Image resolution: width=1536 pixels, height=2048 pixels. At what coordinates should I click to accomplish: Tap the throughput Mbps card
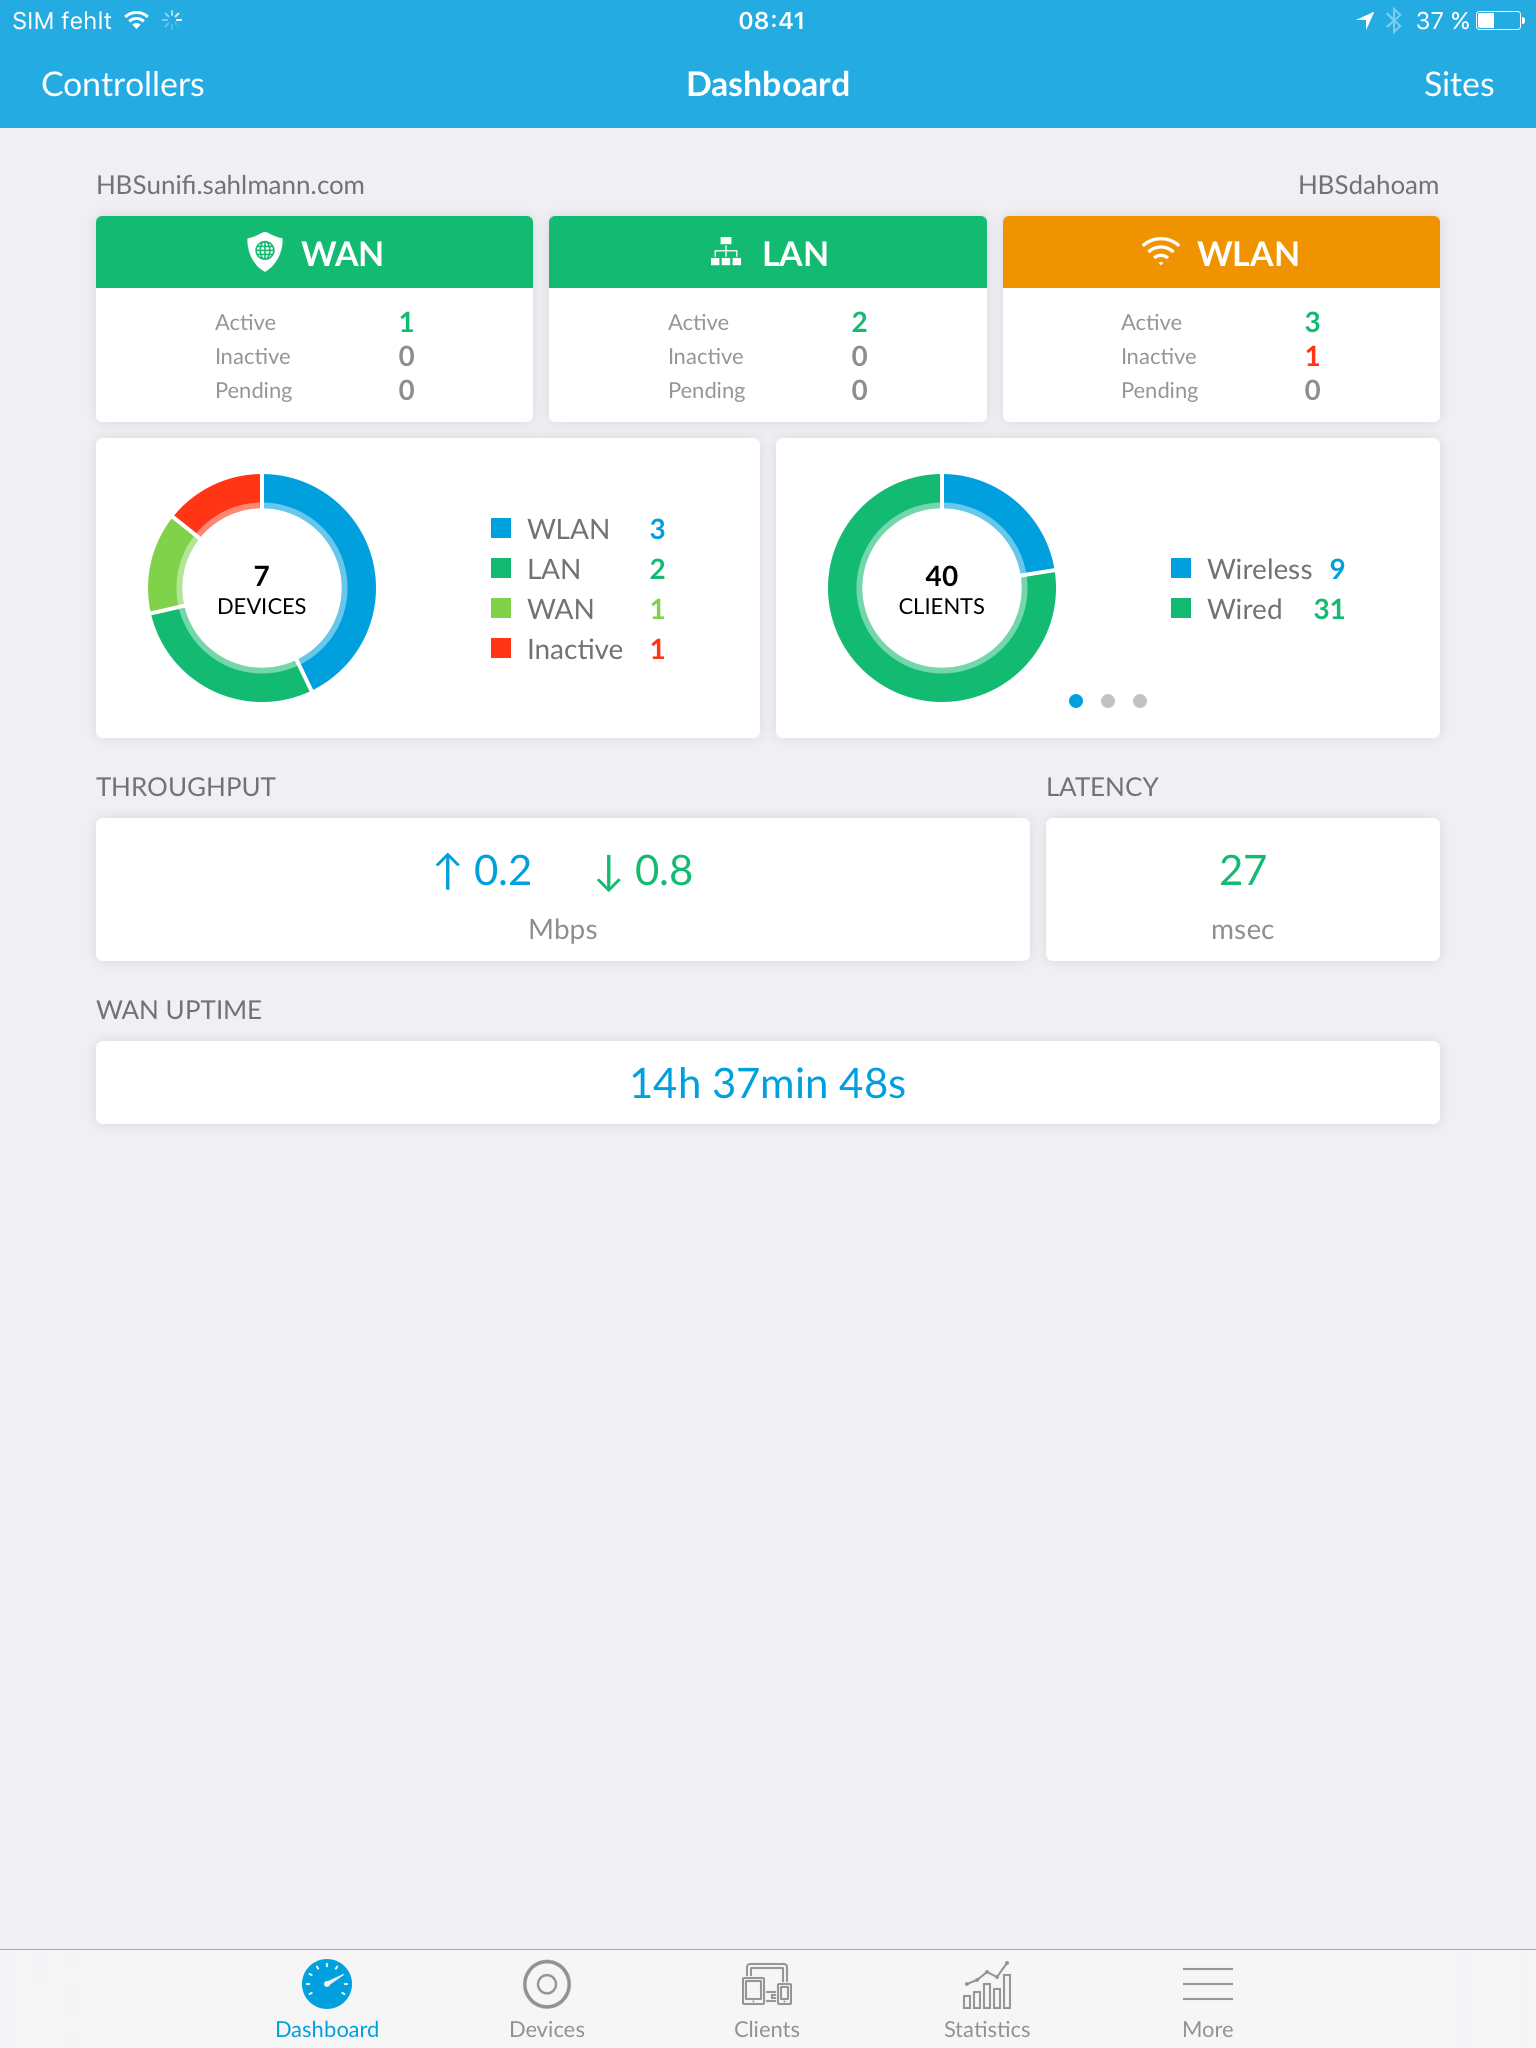(563, 890)
